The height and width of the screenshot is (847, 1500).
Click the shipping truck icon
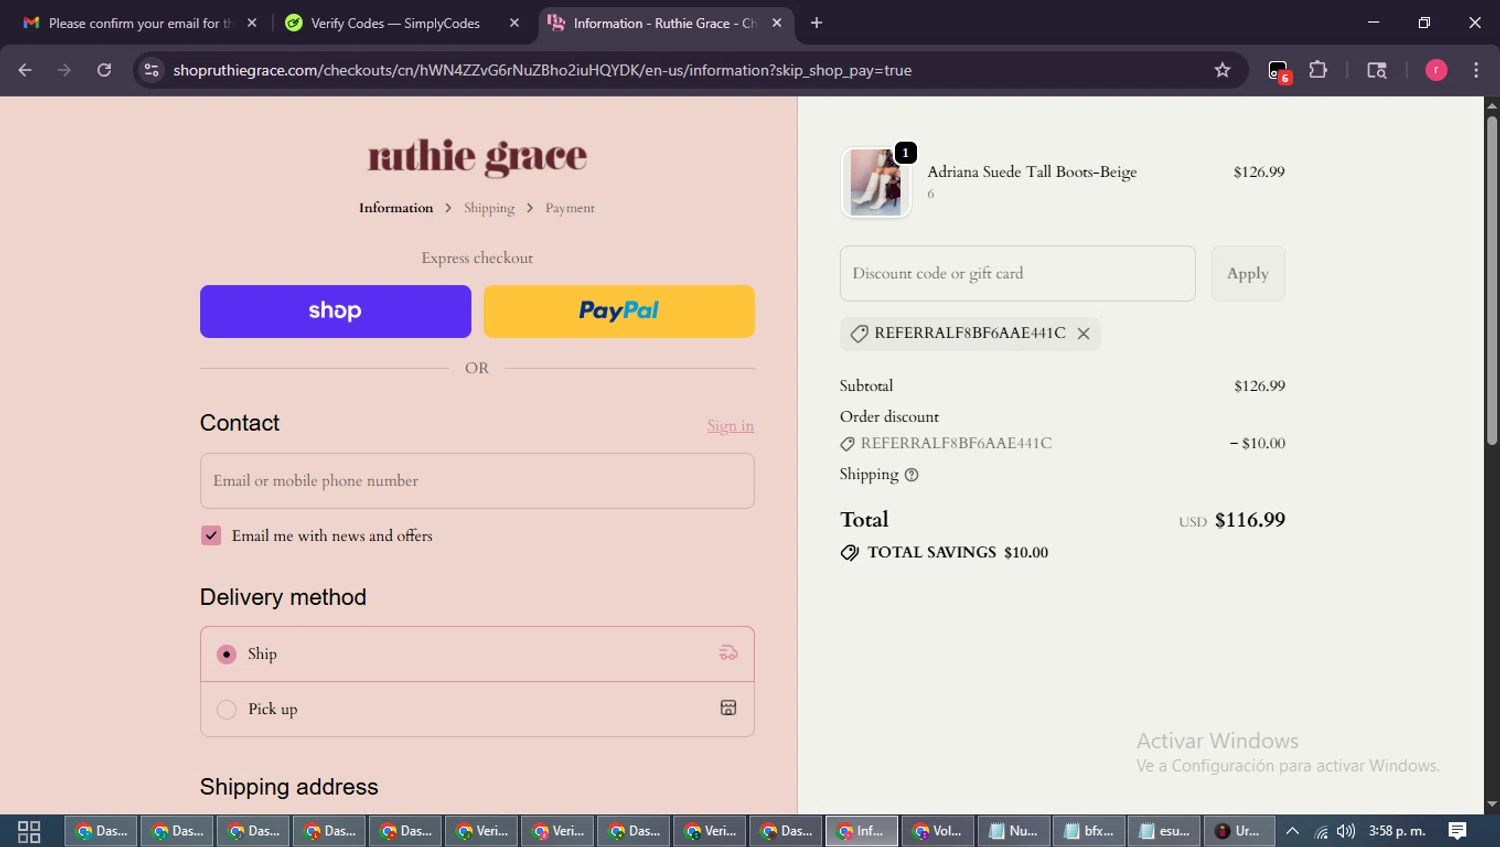[728, 653]
